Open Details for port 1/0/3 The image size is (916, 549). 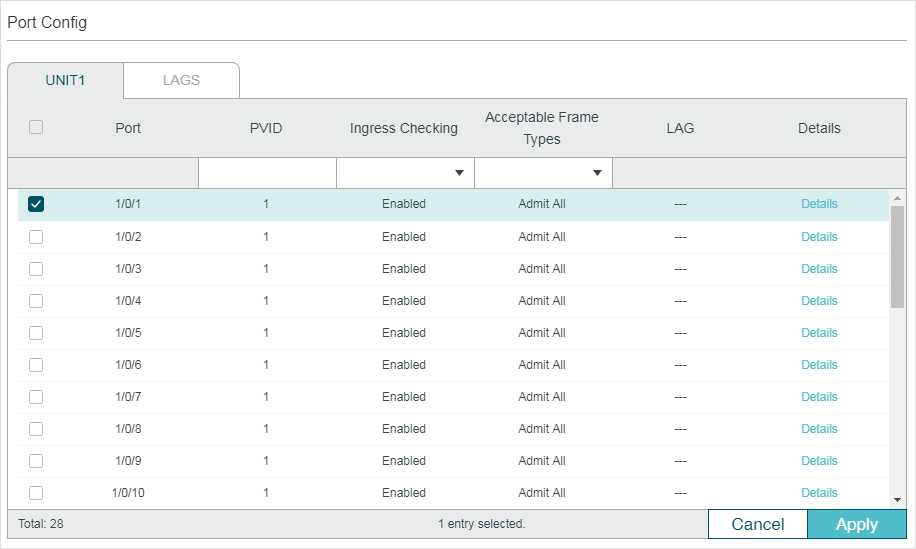pos(819,269)
